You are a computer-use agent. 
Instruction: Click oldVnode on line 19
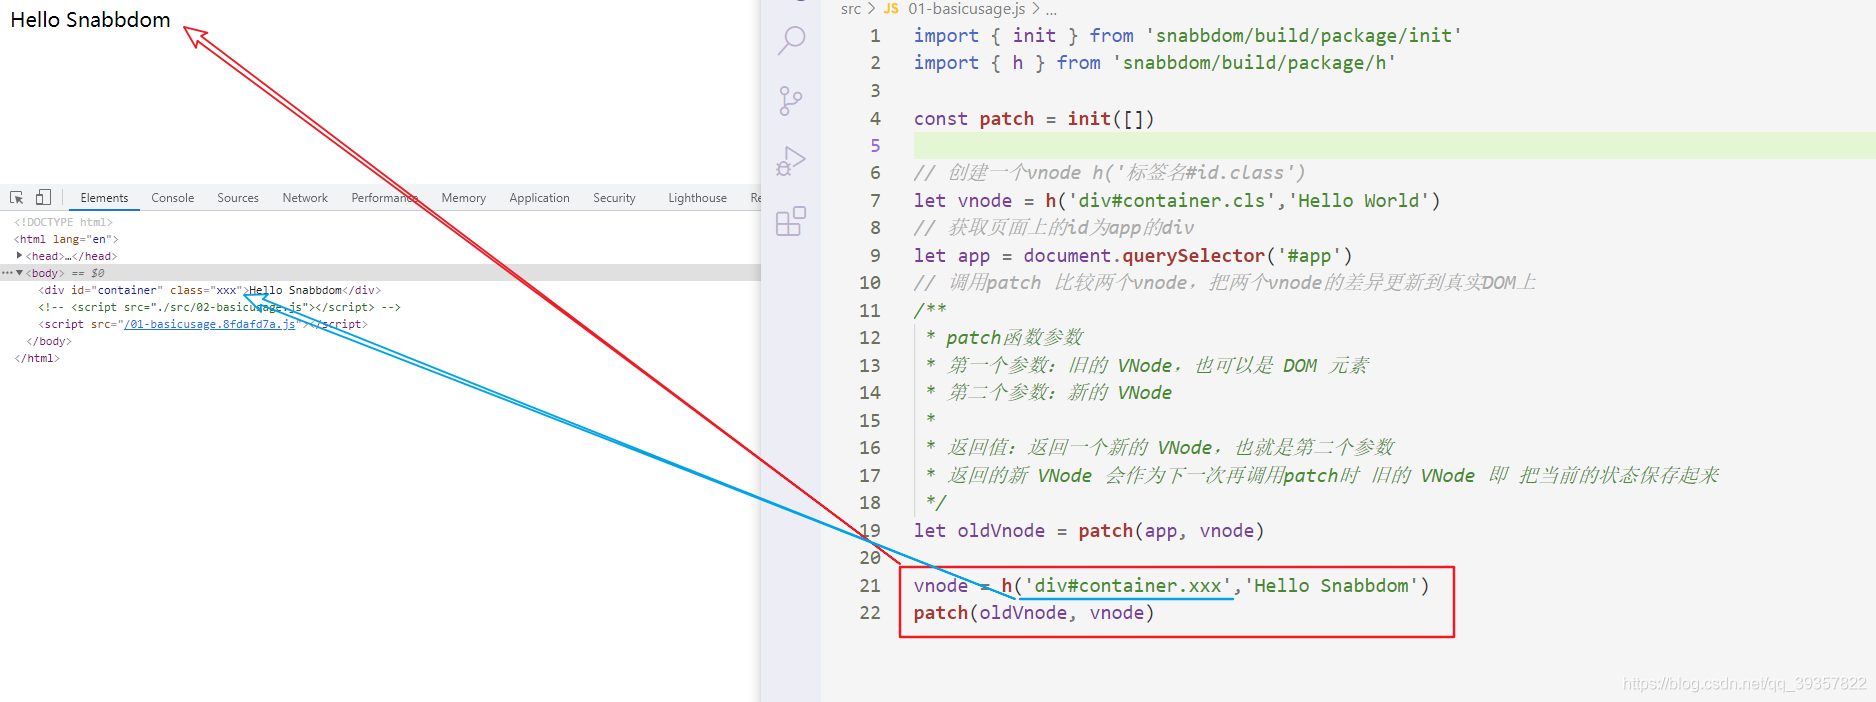pos(1001,531)
